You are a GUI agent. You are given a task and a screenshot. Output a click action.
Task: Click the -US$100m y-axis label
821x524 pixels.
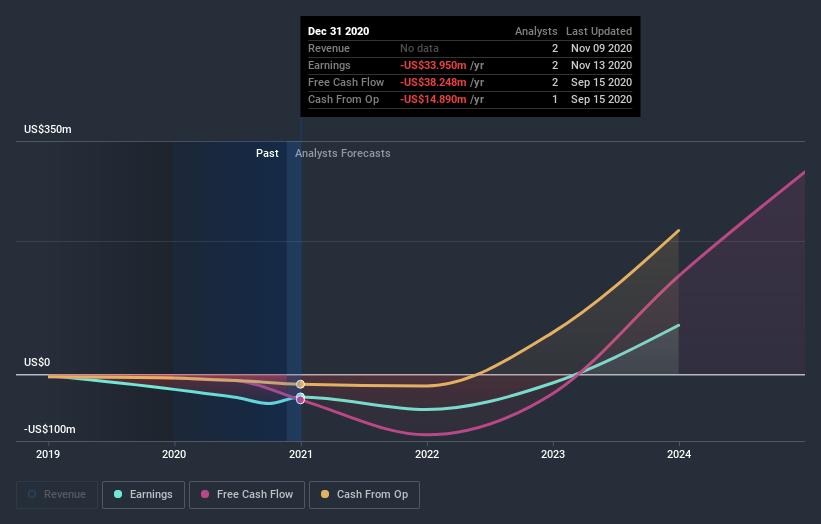(50, 429)
